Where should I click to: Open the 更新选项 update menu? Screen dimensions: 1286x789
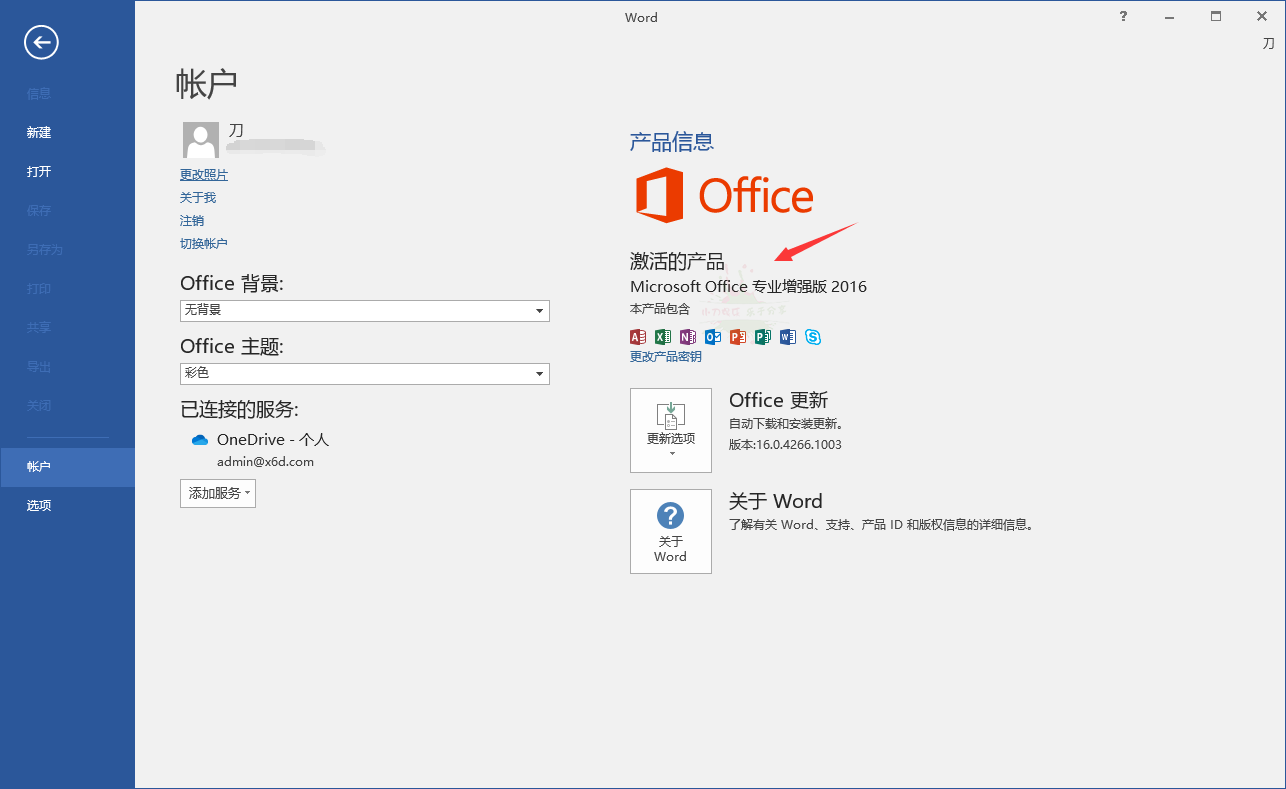[670, 430]
